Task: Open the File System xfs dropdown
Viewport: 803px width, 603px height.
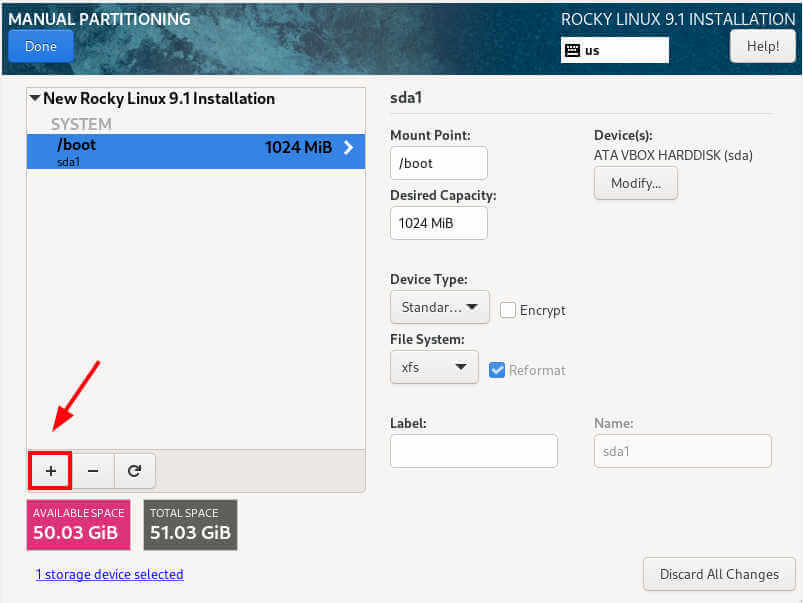Action: coord(434,367)
